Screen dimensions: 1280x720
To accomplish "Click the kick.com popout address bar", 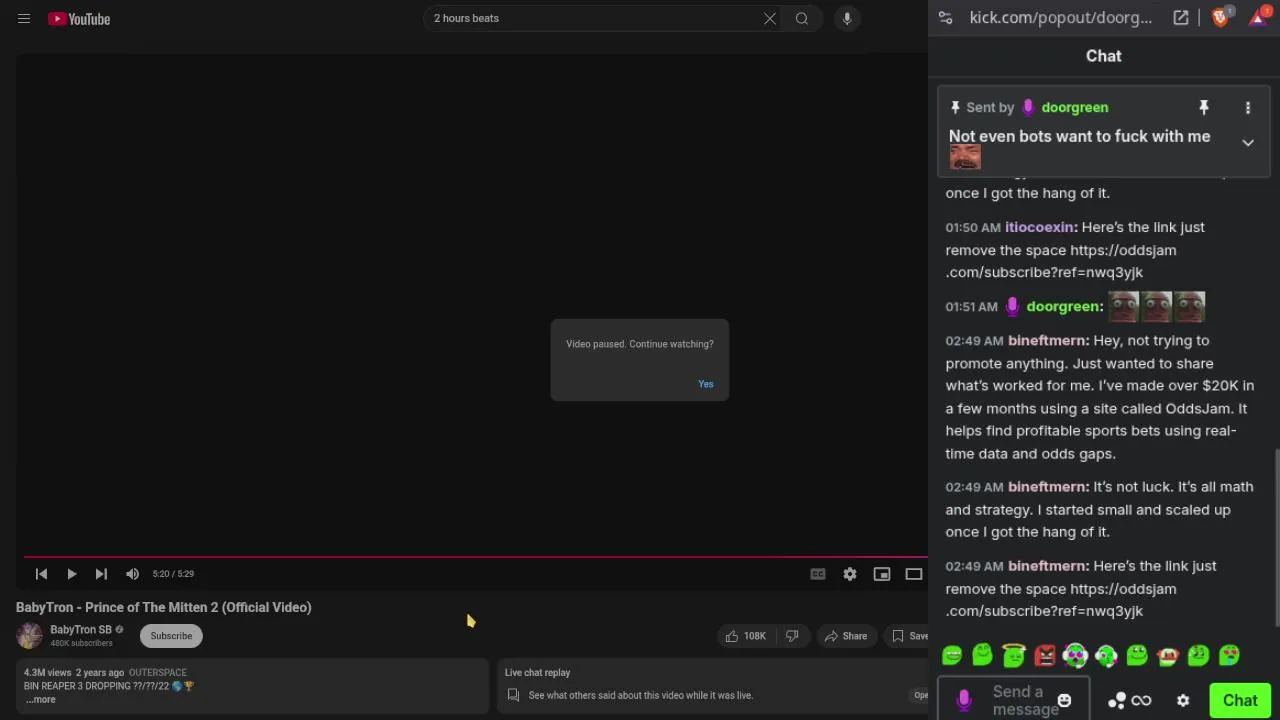I will [1060, 18].
